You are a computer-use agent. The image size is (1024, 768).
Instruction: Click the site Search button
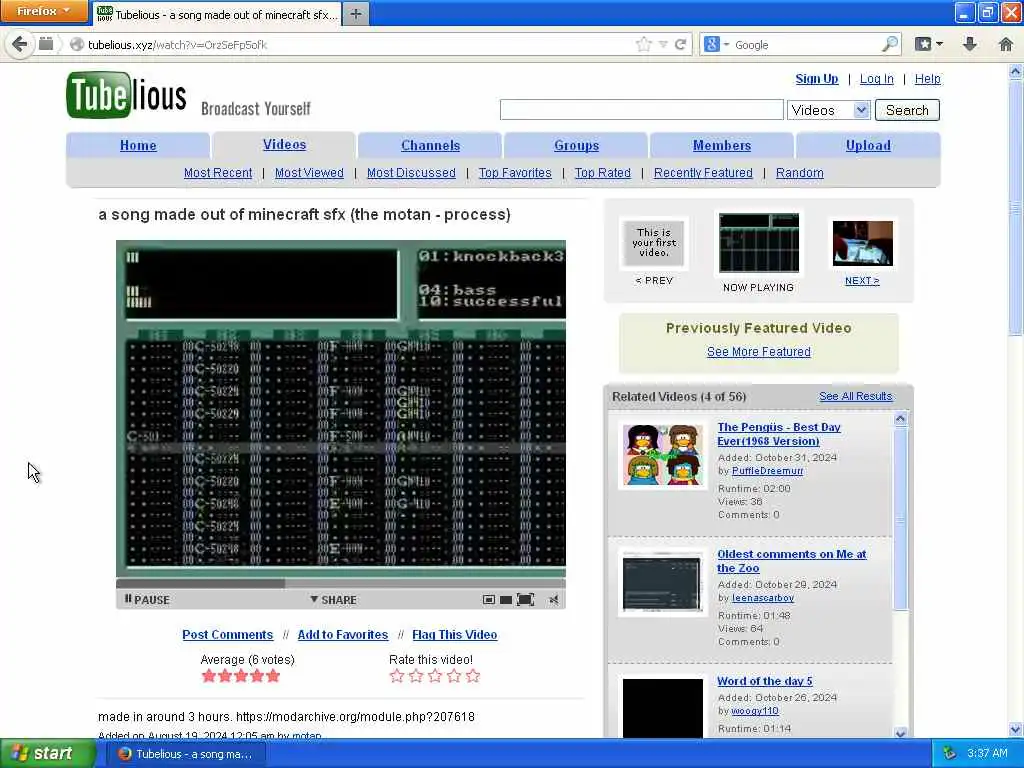coord(907,110)
